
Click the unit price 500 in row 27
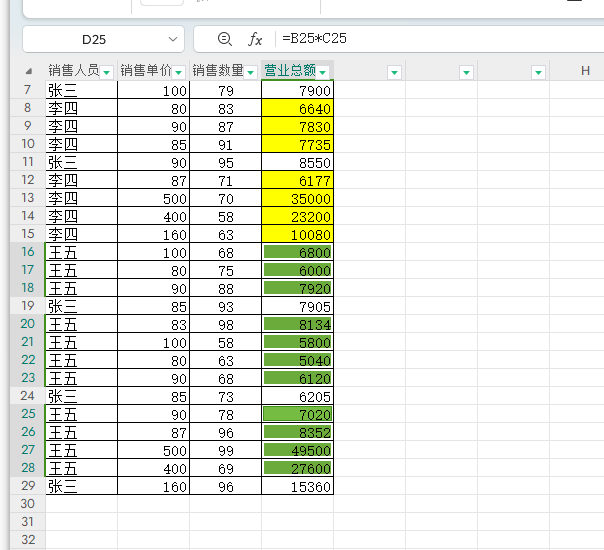pos(153,449)
